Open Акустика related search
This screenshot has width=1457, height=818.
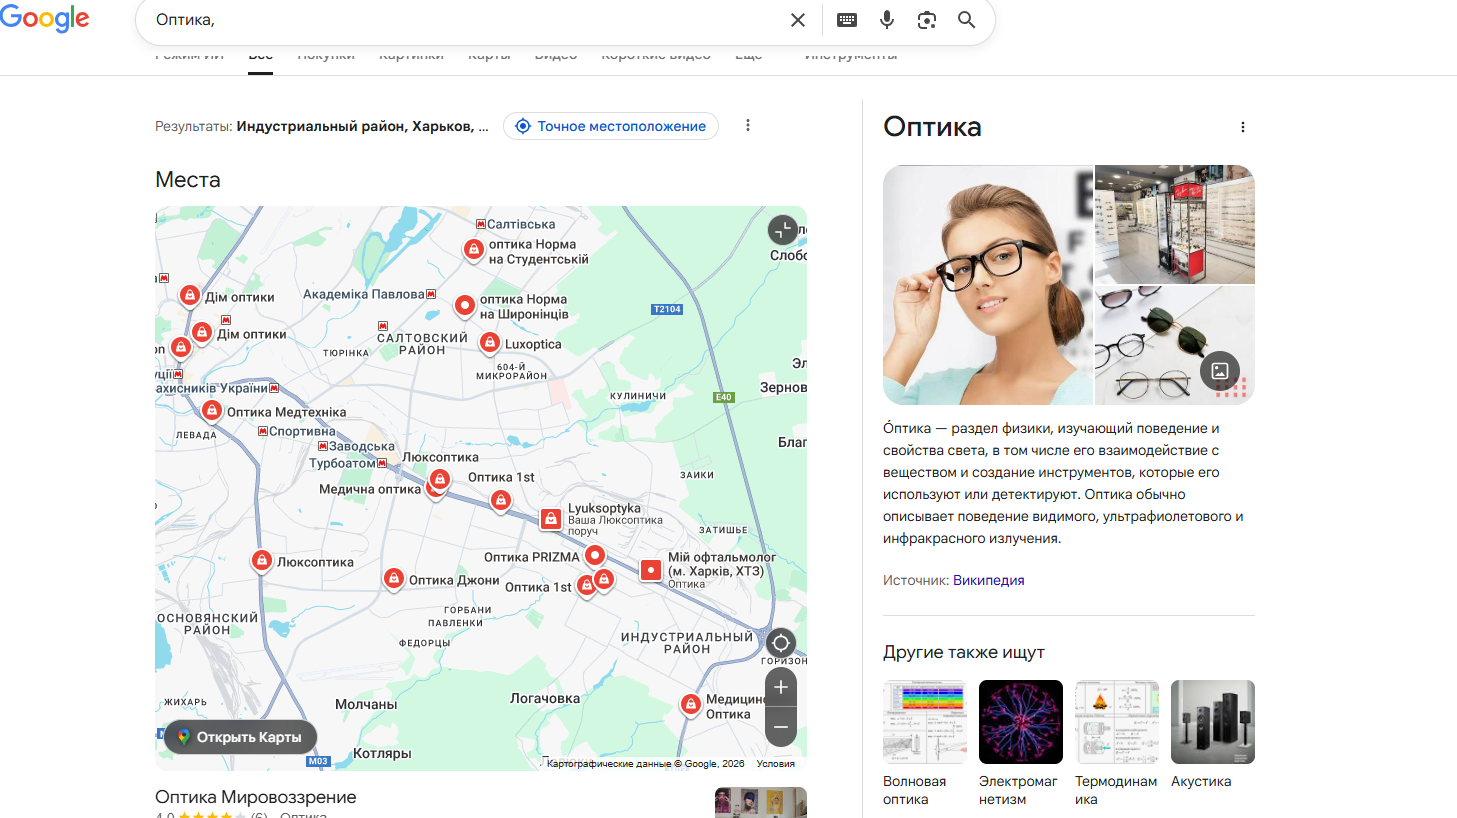click(x=1213, y=736)
